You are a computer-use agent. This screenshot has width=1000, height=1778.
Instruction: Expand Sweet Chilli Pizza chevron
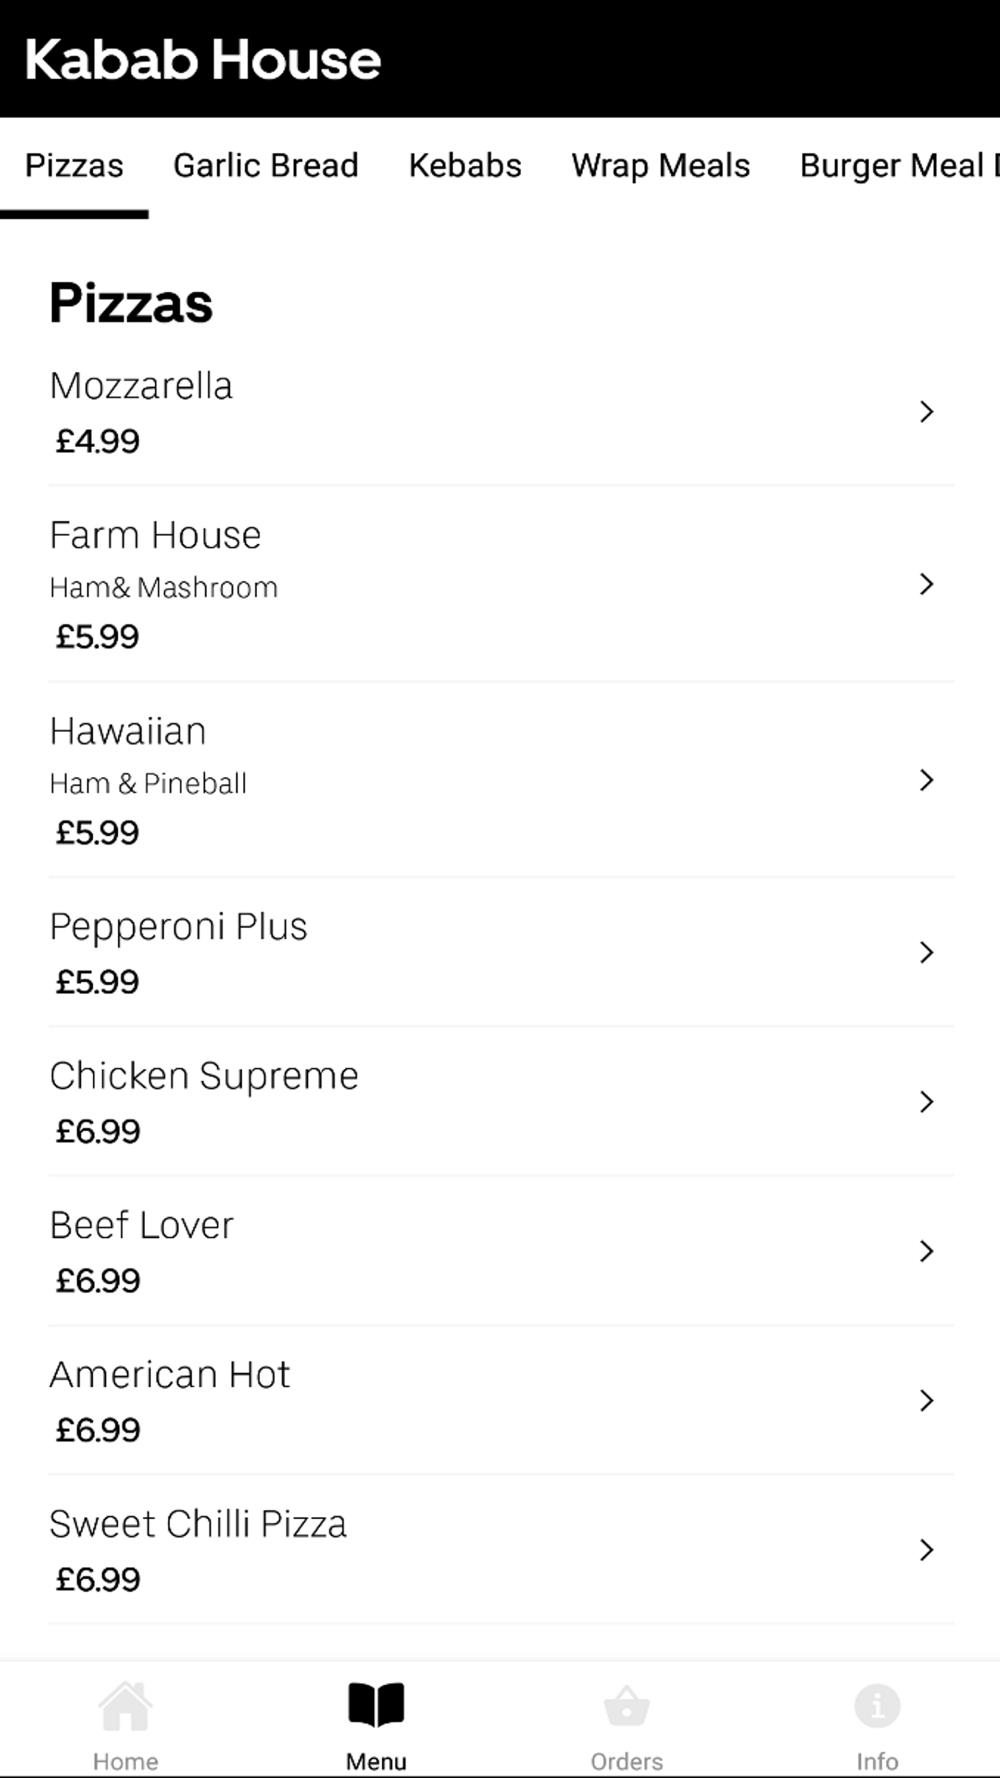coord(926,1550)
